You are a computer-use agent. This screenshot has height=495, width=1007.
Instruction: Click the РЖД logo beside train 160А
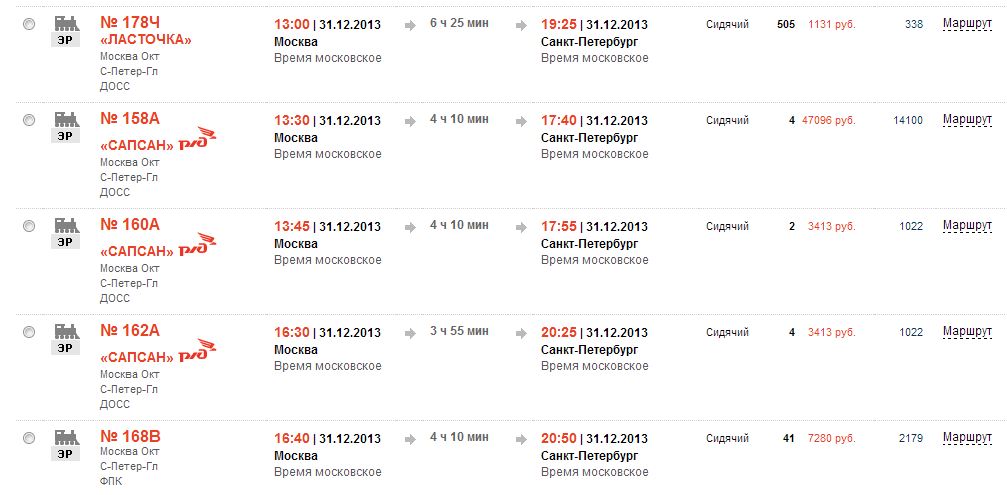198,243
